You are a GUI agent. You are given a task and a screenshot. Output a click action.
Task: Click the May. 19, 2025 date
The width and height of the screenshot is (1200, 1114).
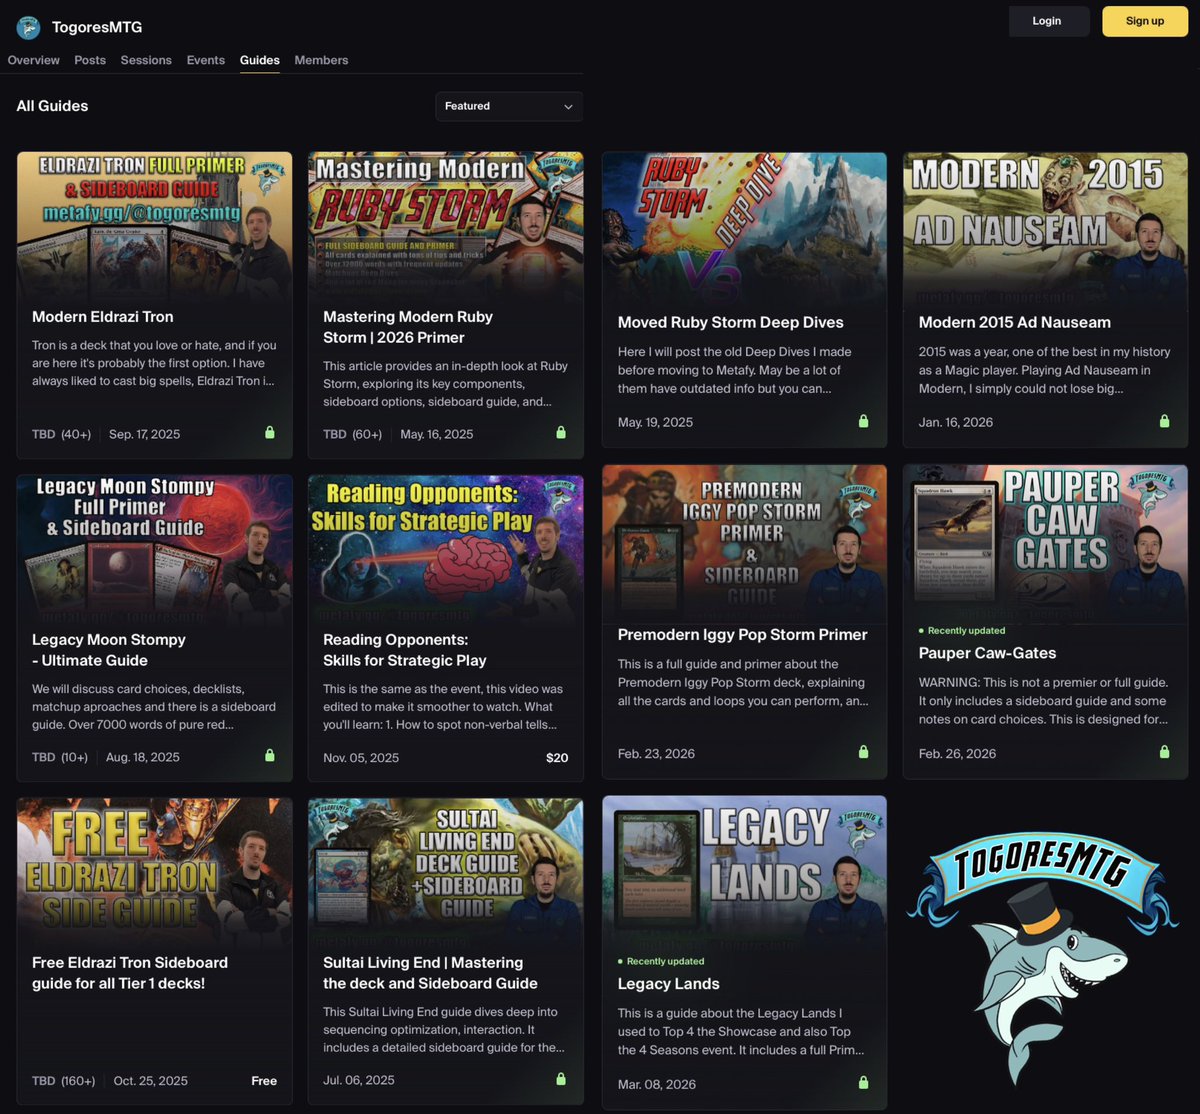pos(656,422)
